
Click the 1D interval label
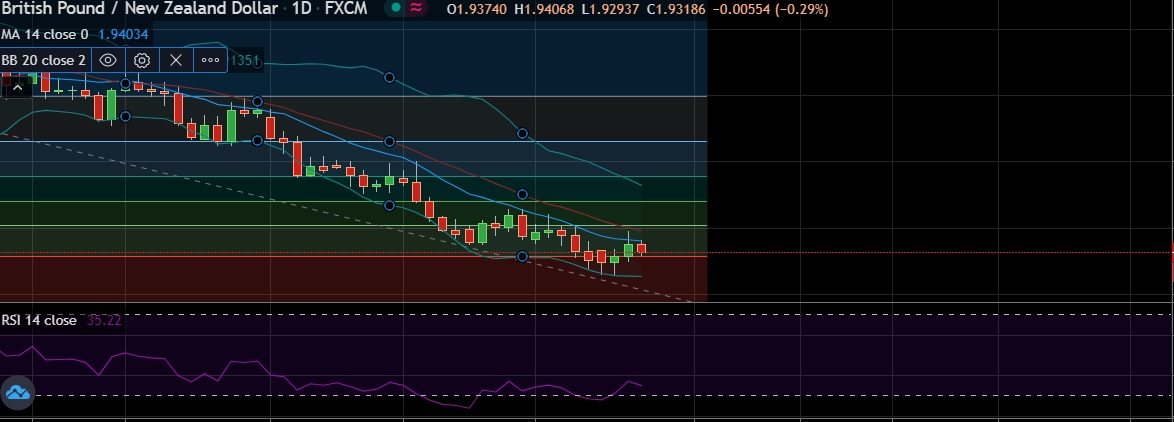pos(302,9)
